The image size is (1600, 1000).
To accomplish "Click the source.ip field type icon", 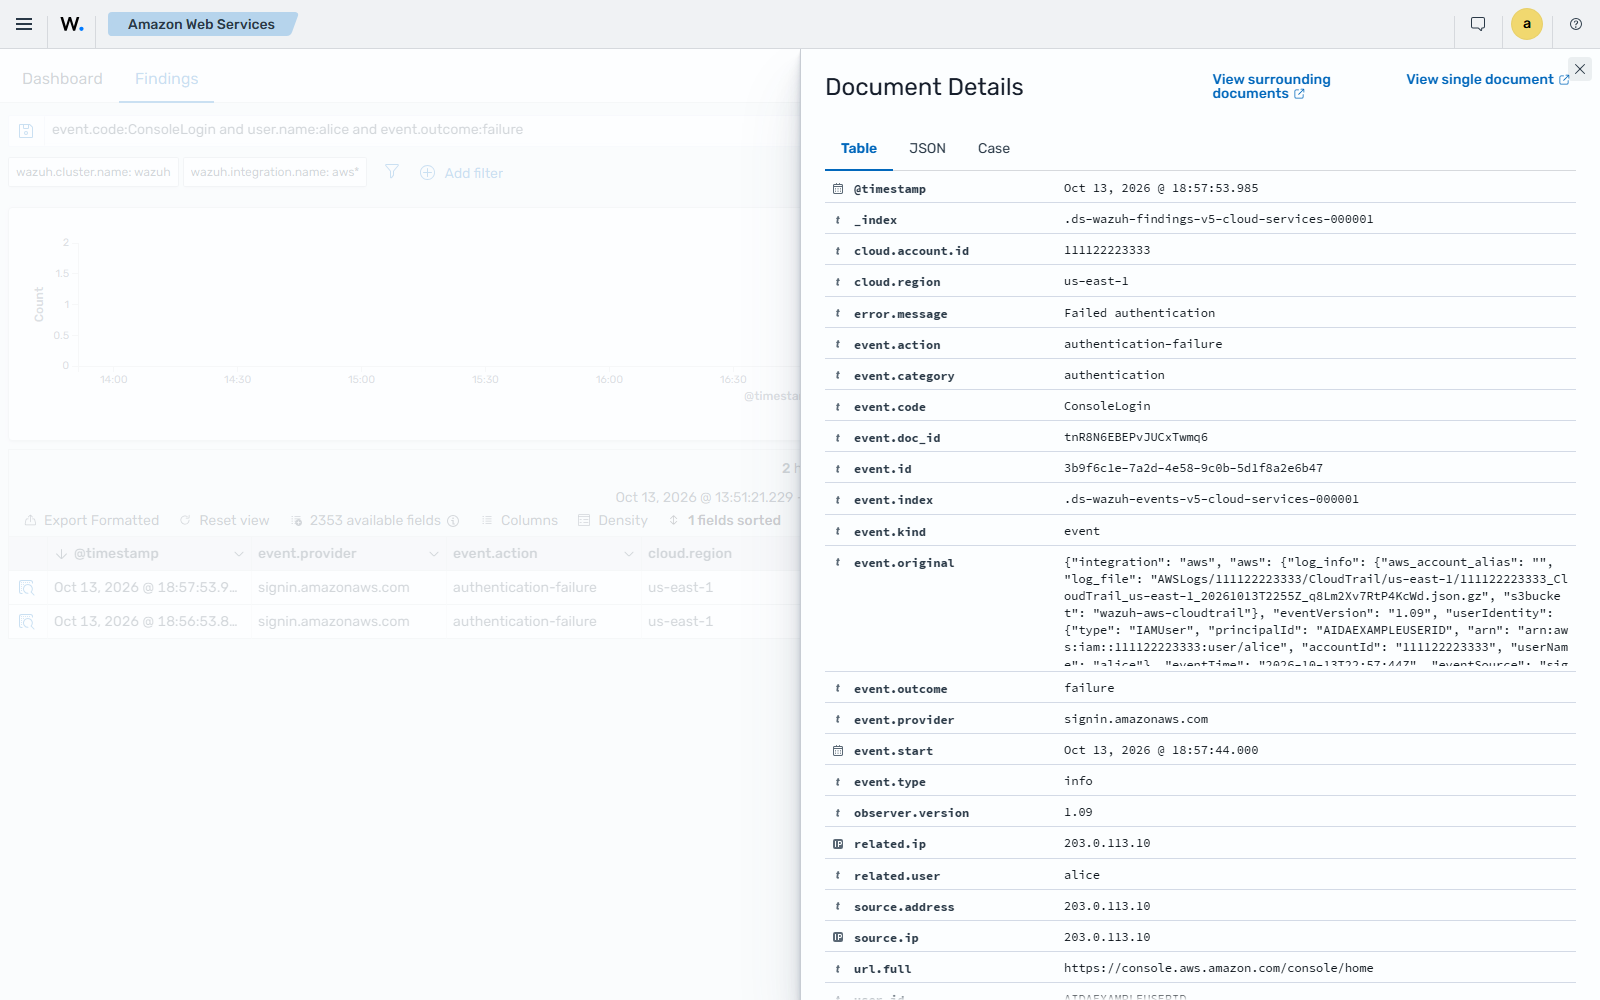I will click(838, 938).
